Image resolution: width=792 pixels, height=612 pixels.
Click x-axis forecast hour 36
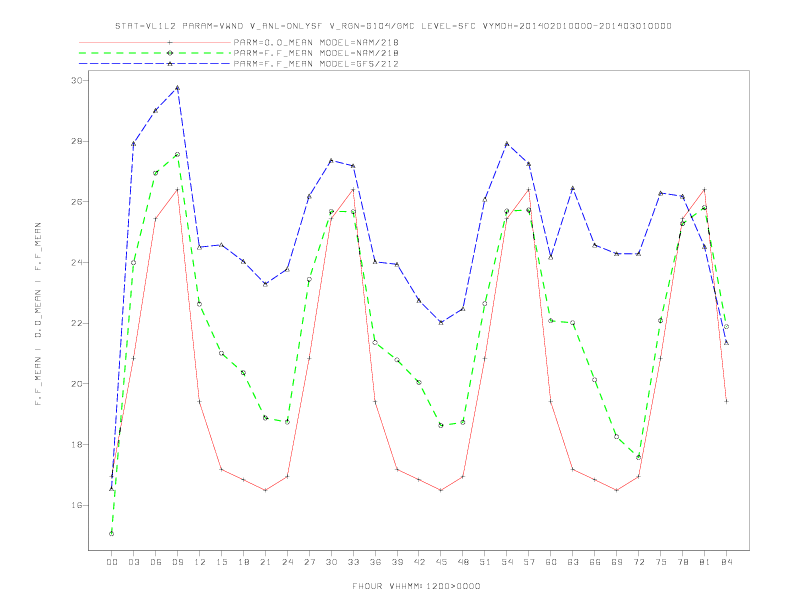pyautogui.click(x=375, y=562)
